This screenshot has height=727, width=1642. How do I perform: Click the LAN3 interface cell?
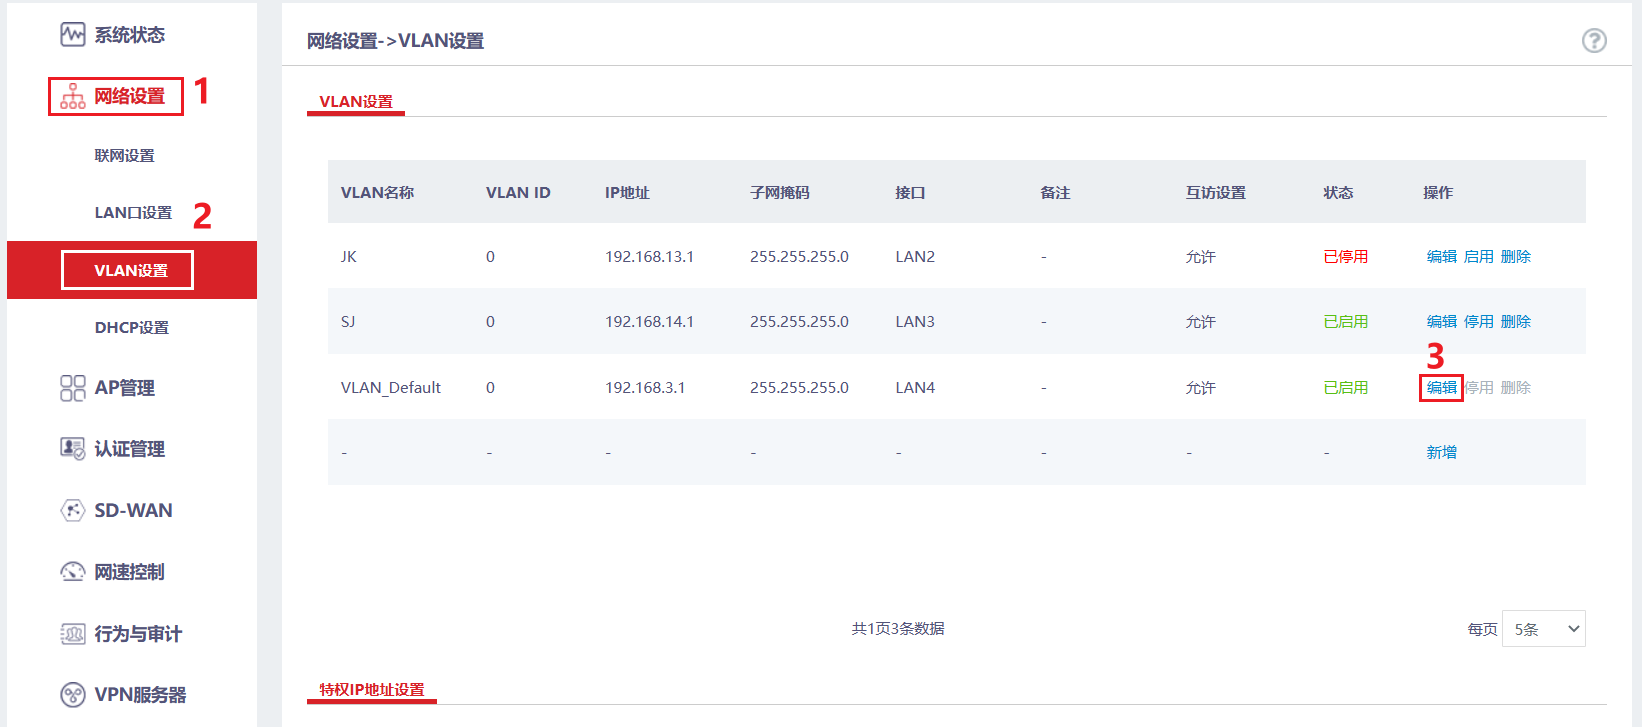click(x=915, y=322)
